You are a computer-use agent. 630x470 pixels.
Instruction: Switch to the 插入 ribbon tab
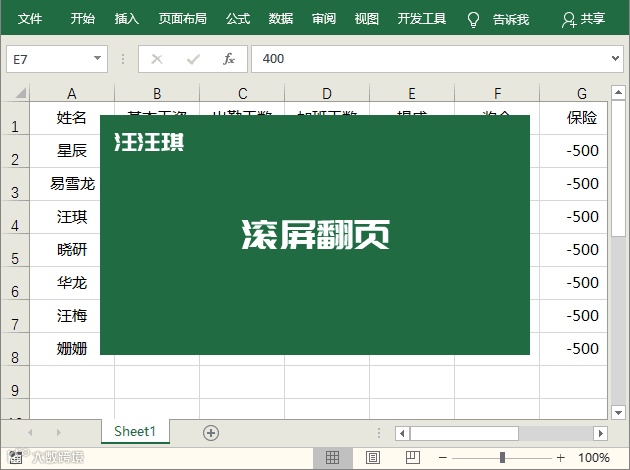127,18
